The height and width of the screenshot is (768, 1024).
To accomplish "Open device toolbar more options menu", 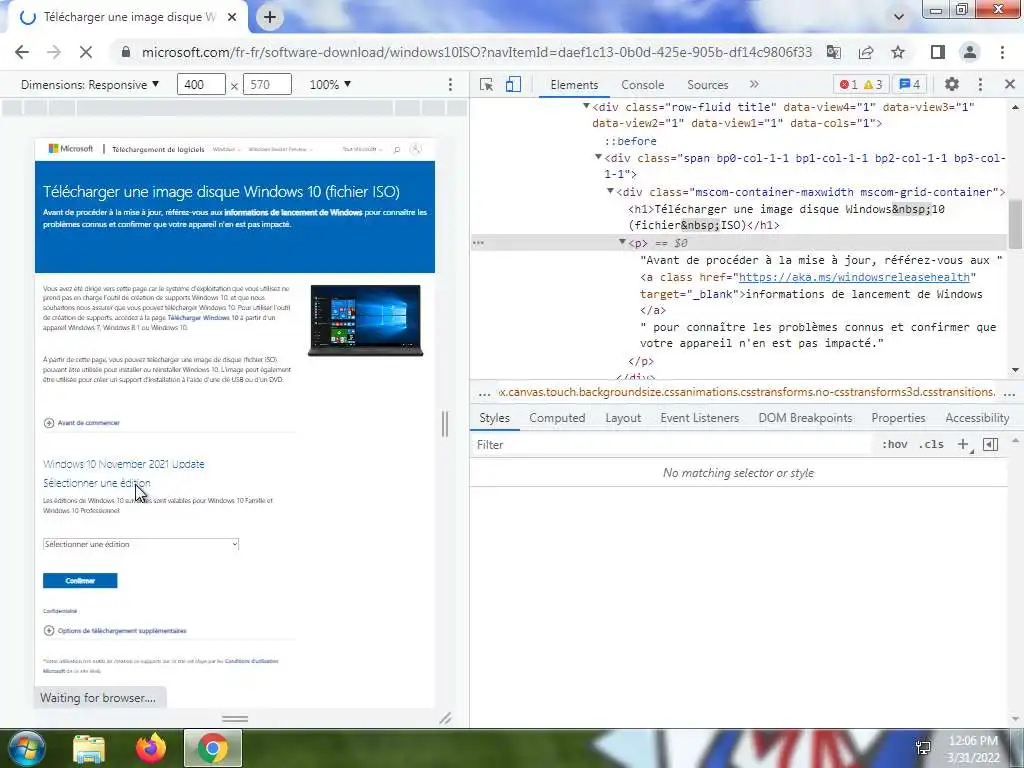I will tap(450, 85).
